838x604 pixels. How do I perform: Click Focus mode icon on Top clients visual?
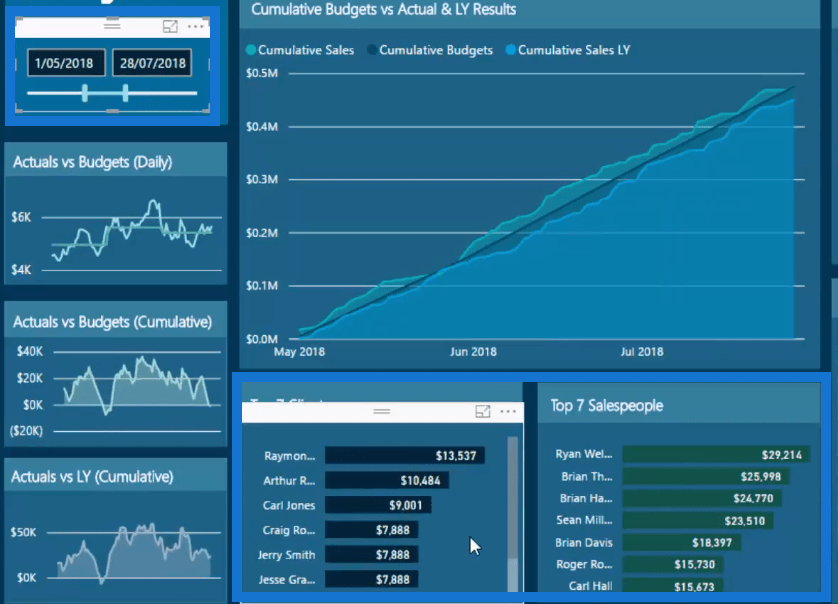pos(483,411)
